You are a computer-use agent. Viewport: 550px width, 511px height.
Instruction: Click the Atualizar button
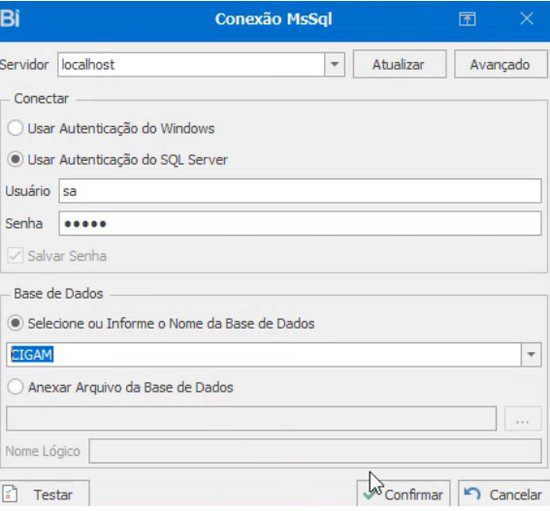(399, 64)
